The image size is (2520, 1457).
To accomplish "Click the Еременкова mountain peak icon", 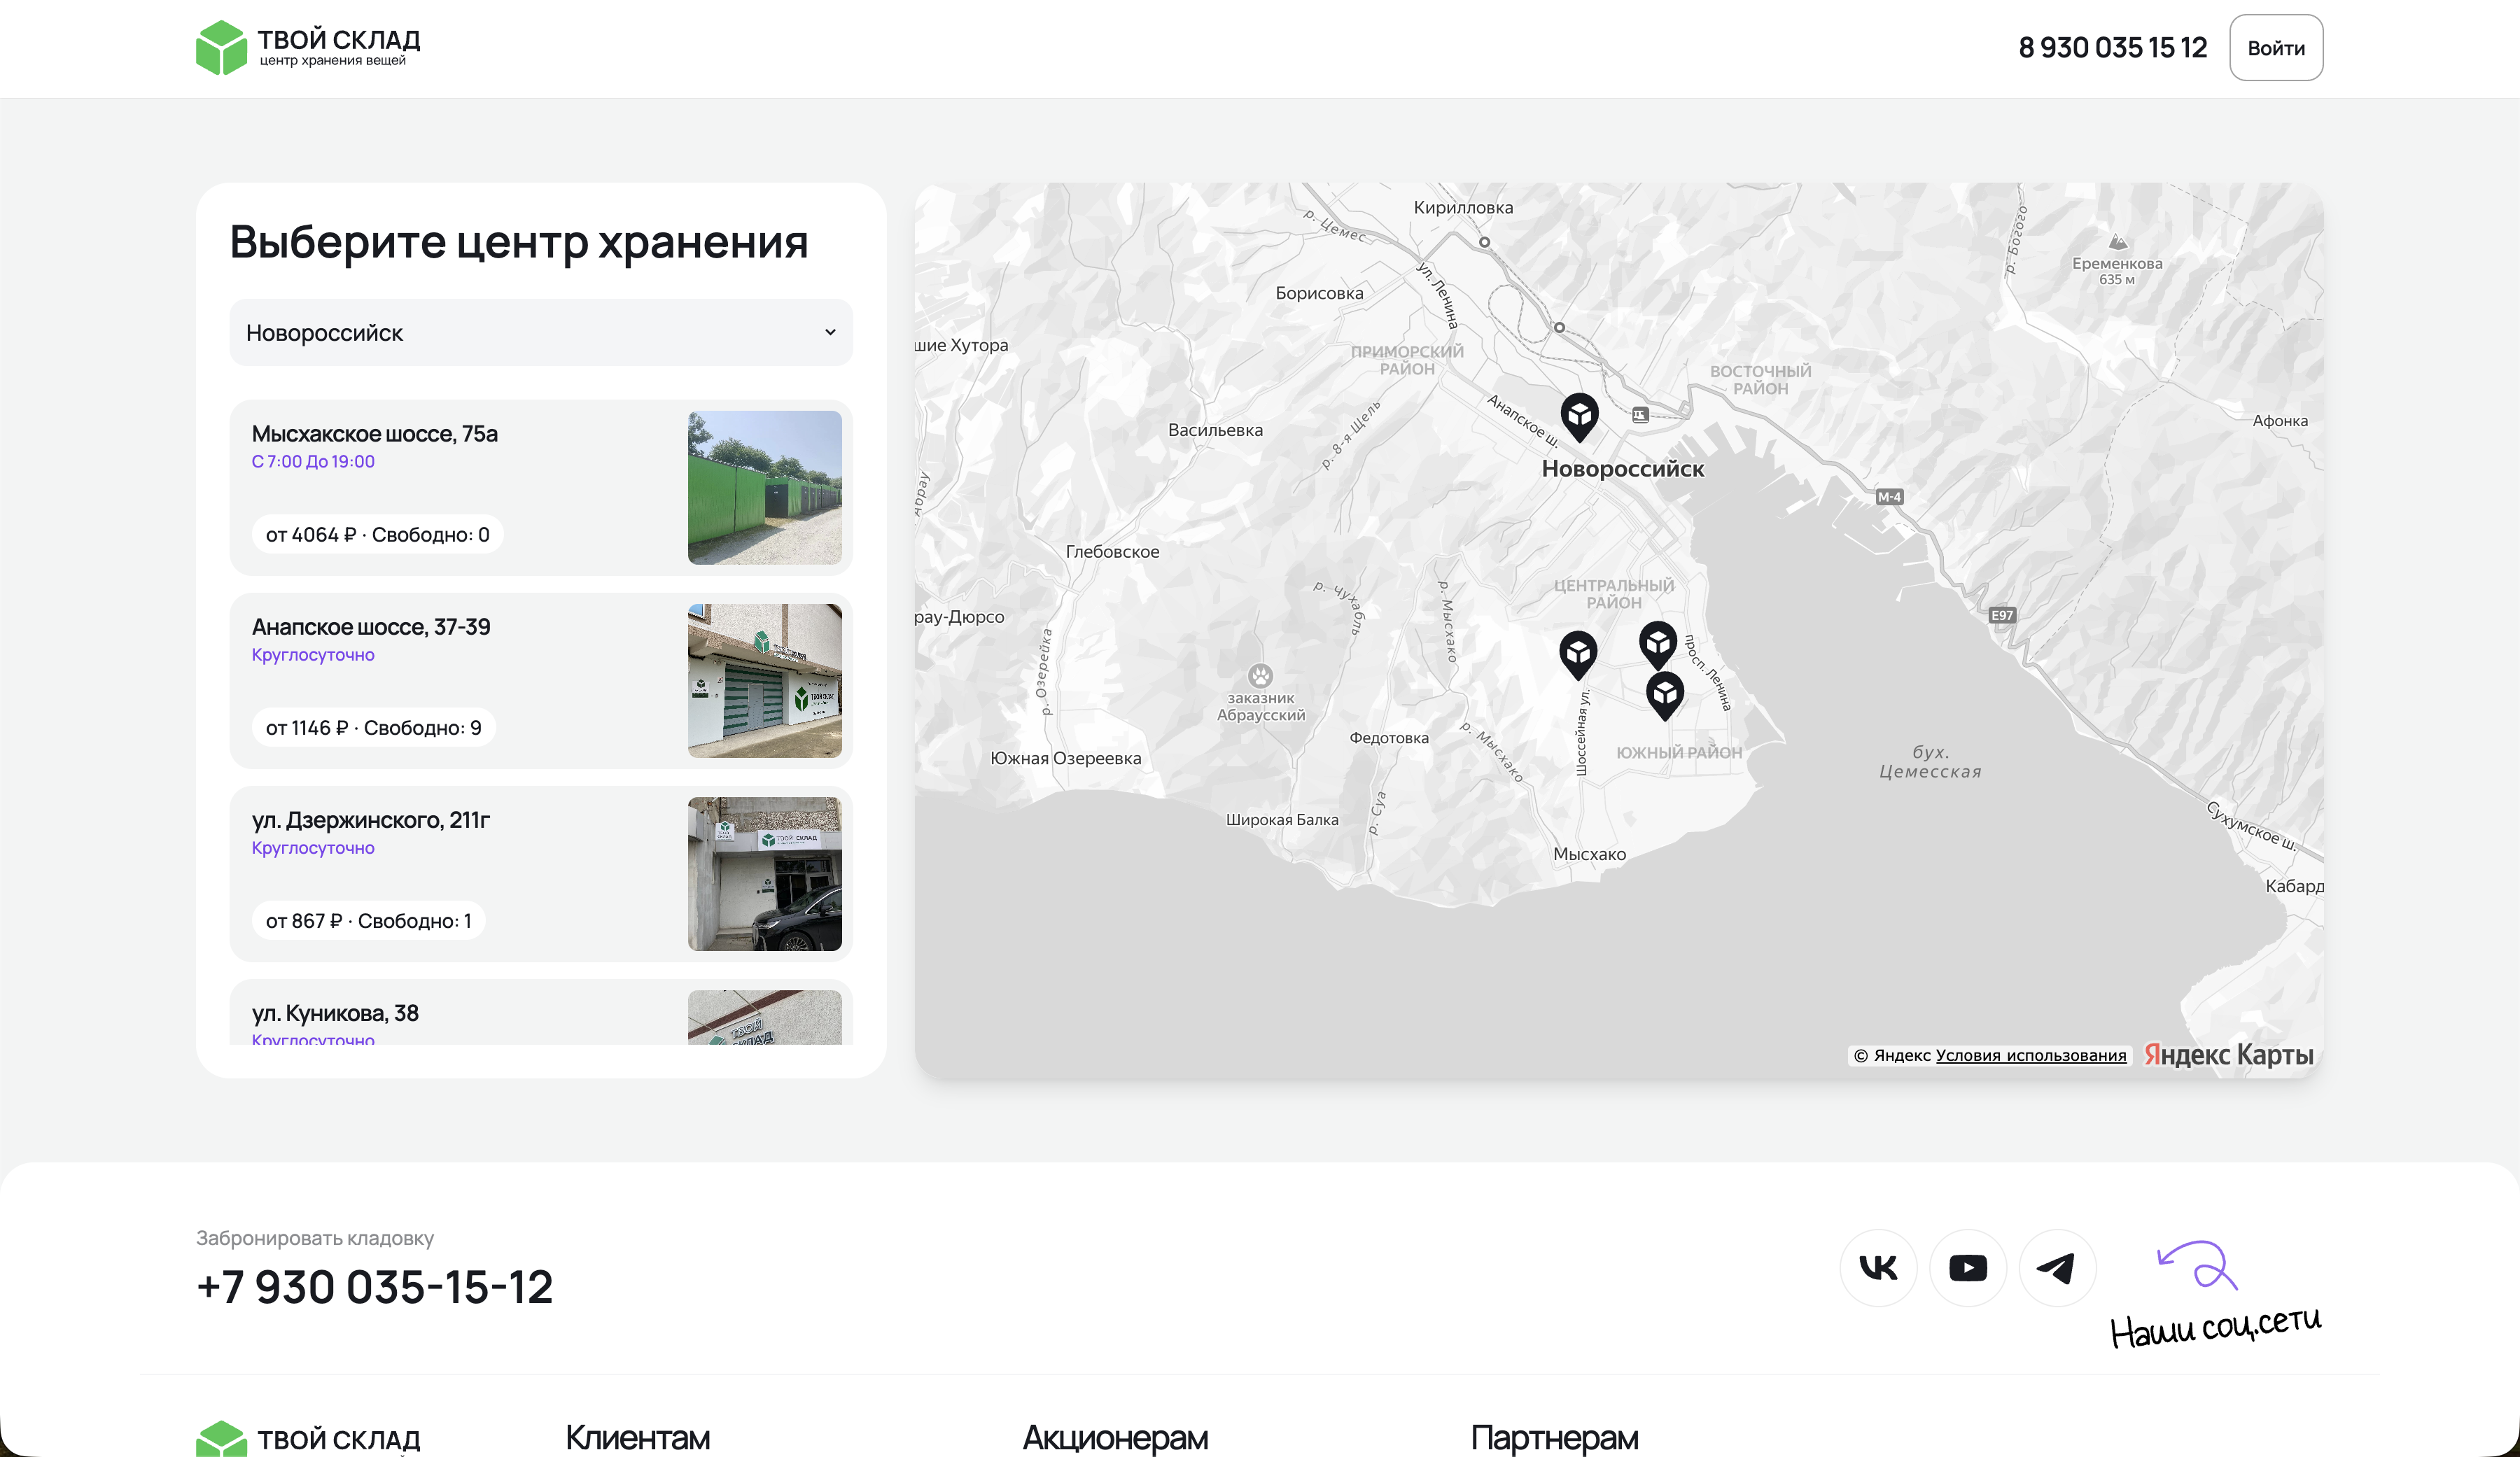I will (x=2117, y=242).
